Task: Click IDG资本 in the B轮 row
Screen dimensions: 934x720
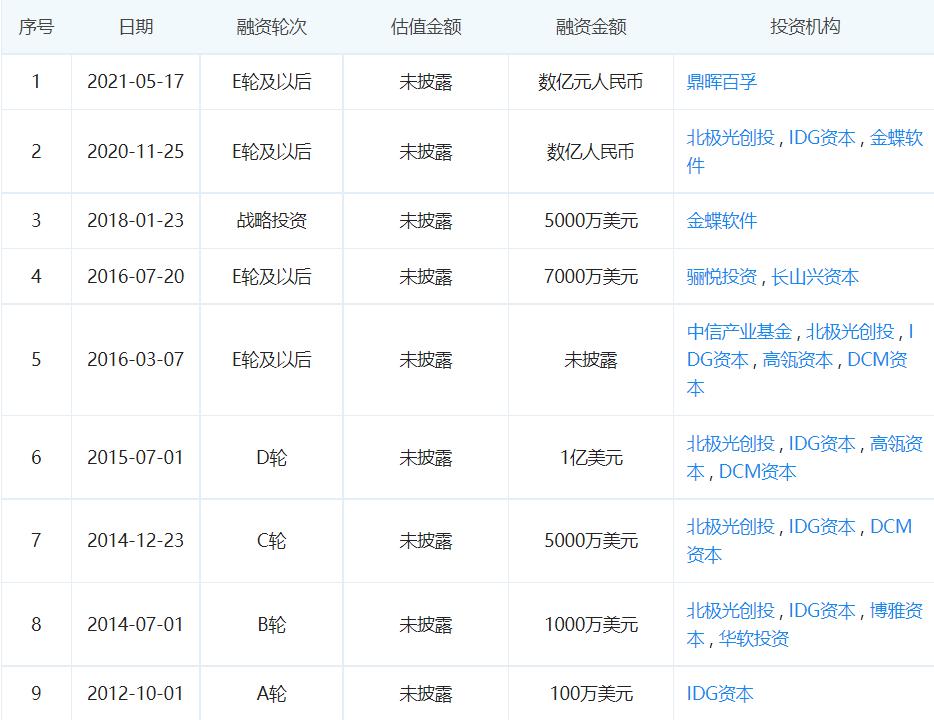Action: 822,610
